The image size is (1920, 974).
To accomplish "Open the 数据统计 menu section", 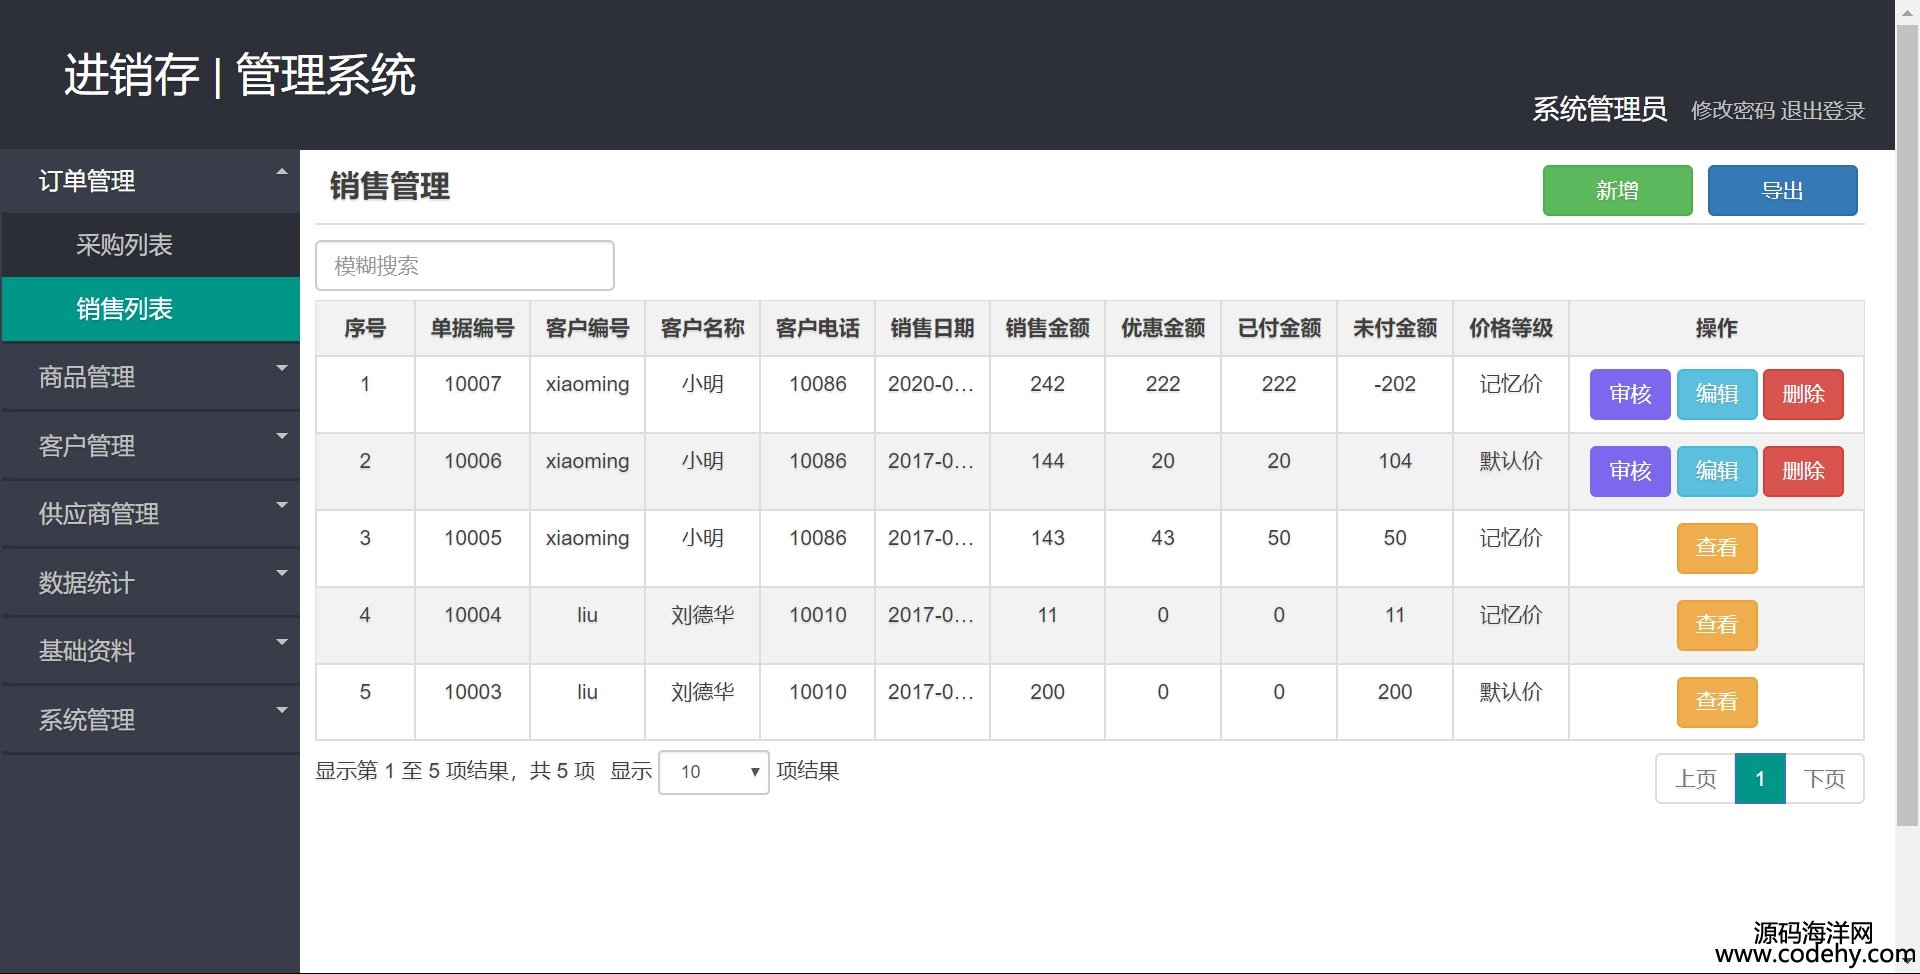I will tap(151, 582).
